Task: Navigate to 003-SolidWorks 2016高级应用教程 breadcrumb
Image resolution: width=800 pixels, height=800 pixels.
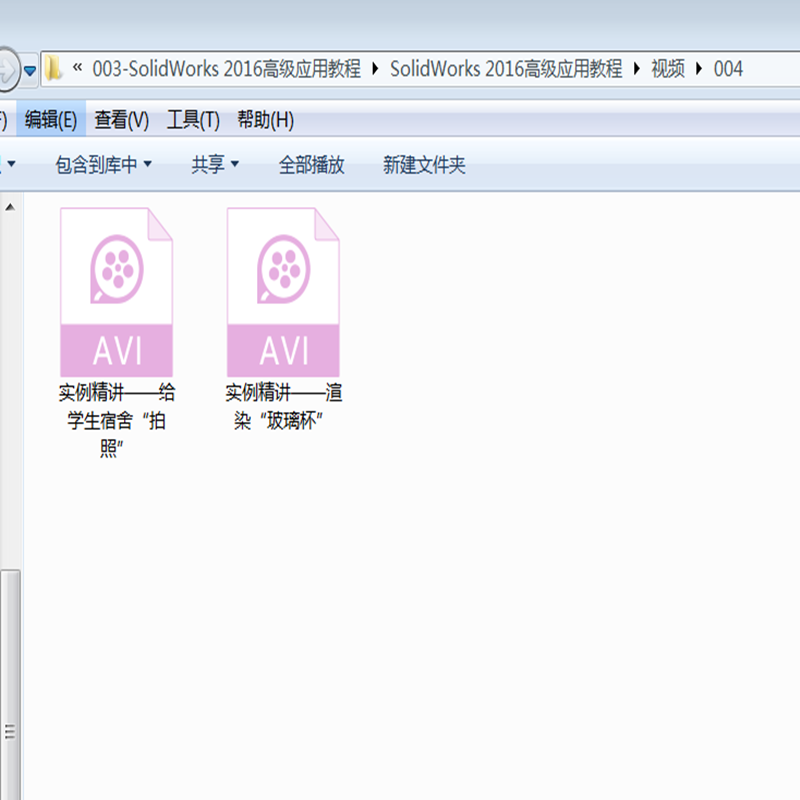Action: (227, 69)
